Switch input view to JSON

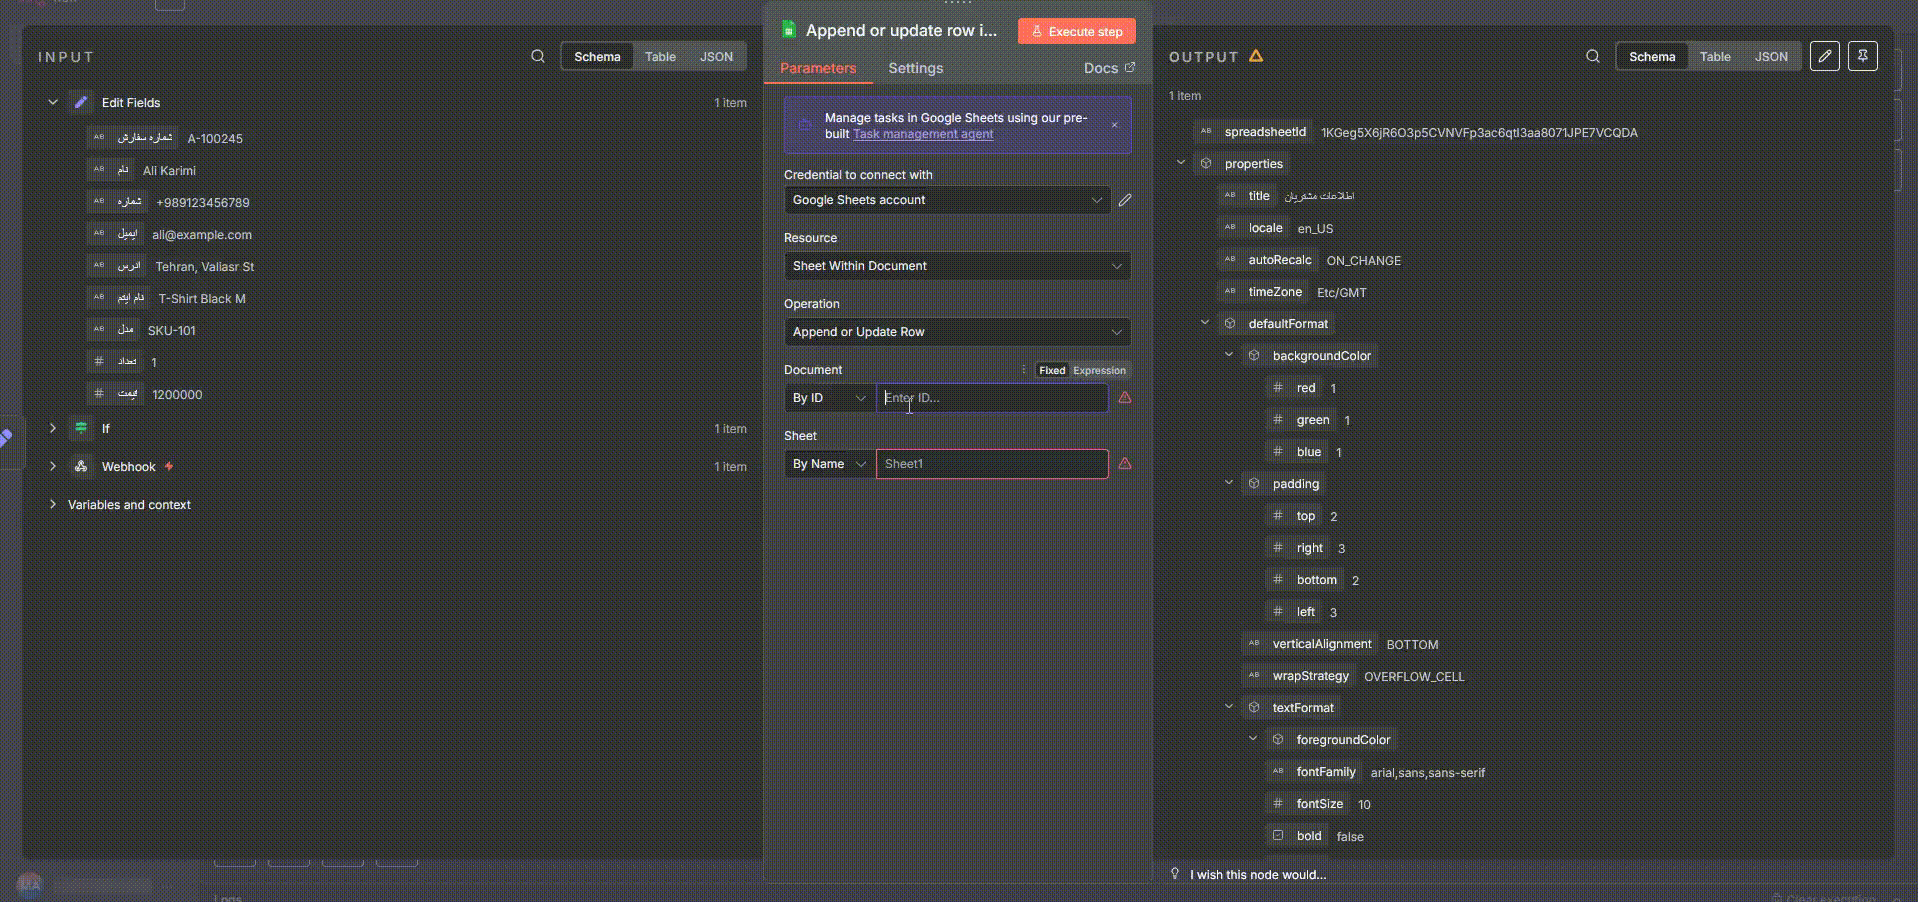point(716,57)
